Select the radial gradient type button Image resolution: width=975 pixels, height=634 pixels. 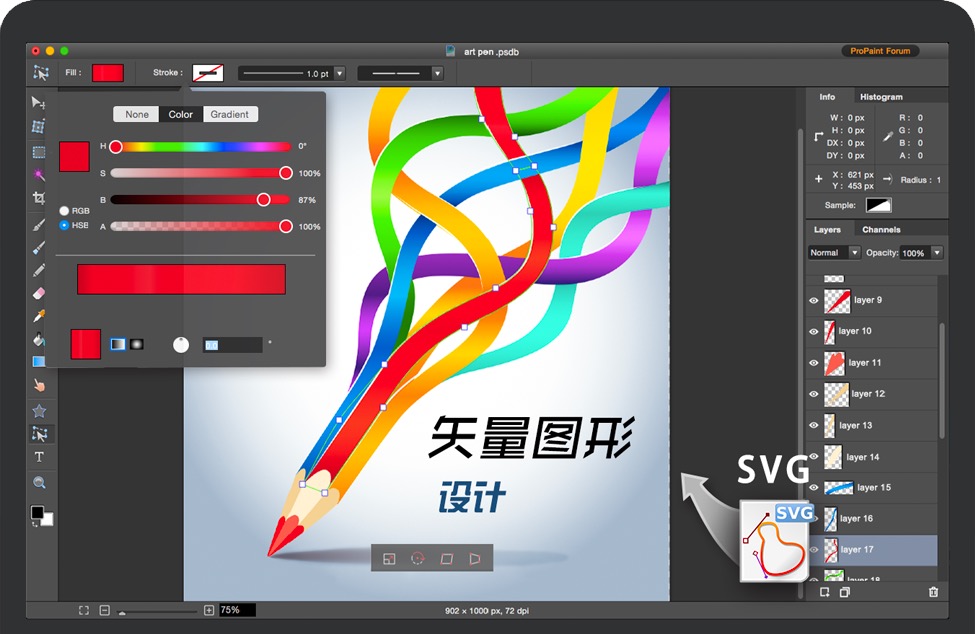click(x=137, y=344)
